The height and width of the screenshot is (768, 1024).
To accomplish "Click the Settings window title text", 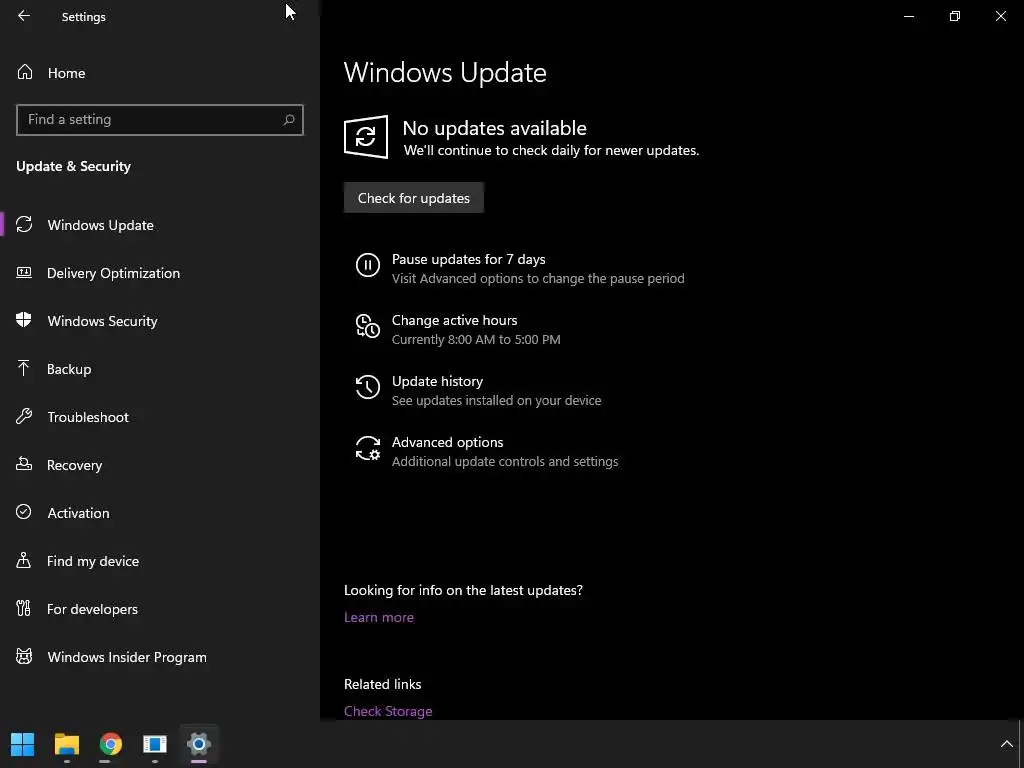I will pyautogui.click(x=84, y=17).
